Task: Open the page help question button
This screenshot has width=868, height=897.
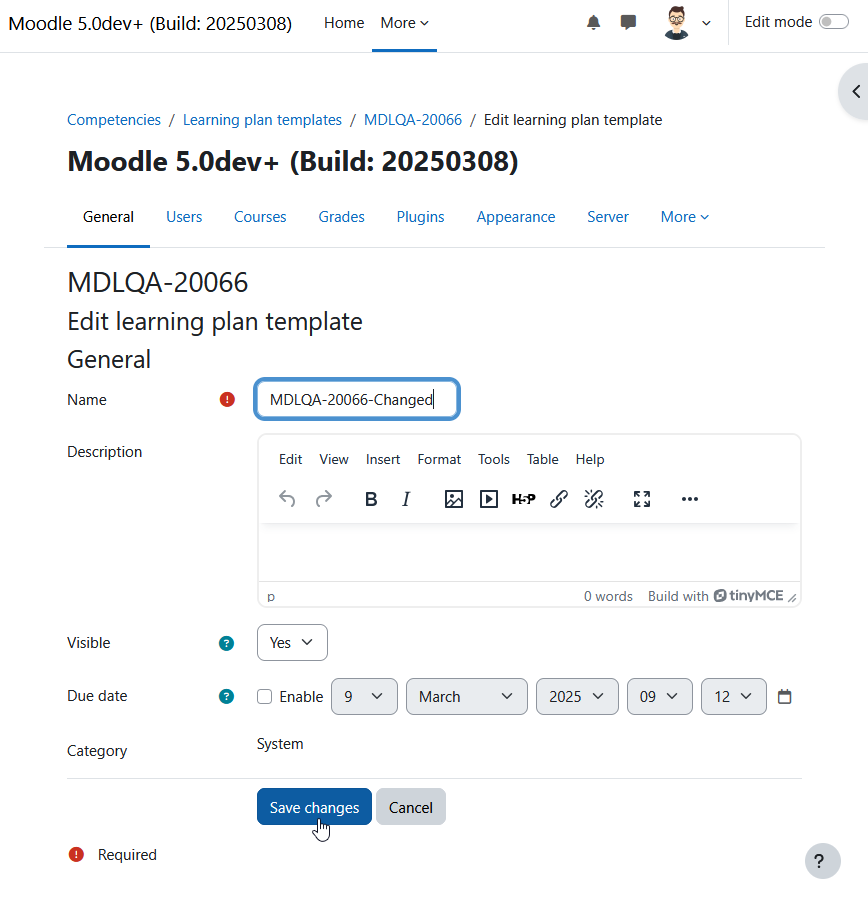Action: click(822, 860)
